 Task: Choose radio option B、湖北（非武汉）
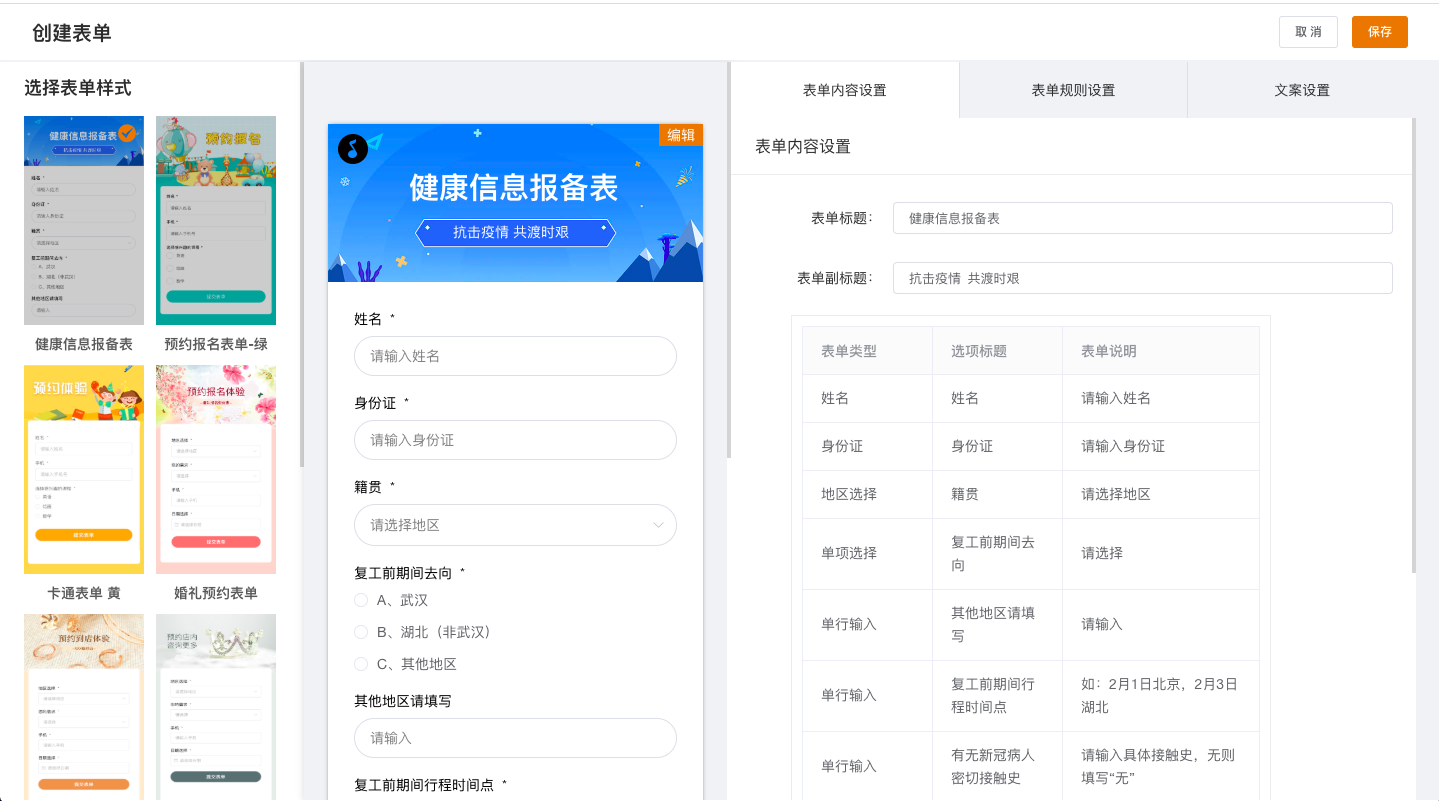(x=361, y=632)
